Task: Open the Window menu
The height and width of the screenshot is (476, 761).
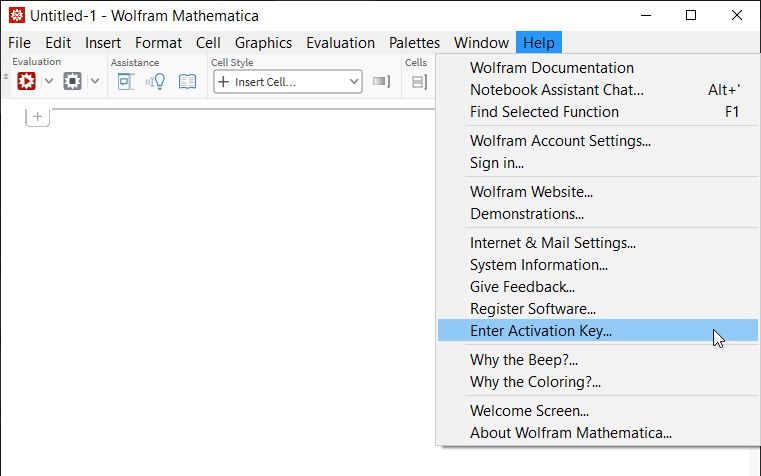Action: click(x=481, y=43)
